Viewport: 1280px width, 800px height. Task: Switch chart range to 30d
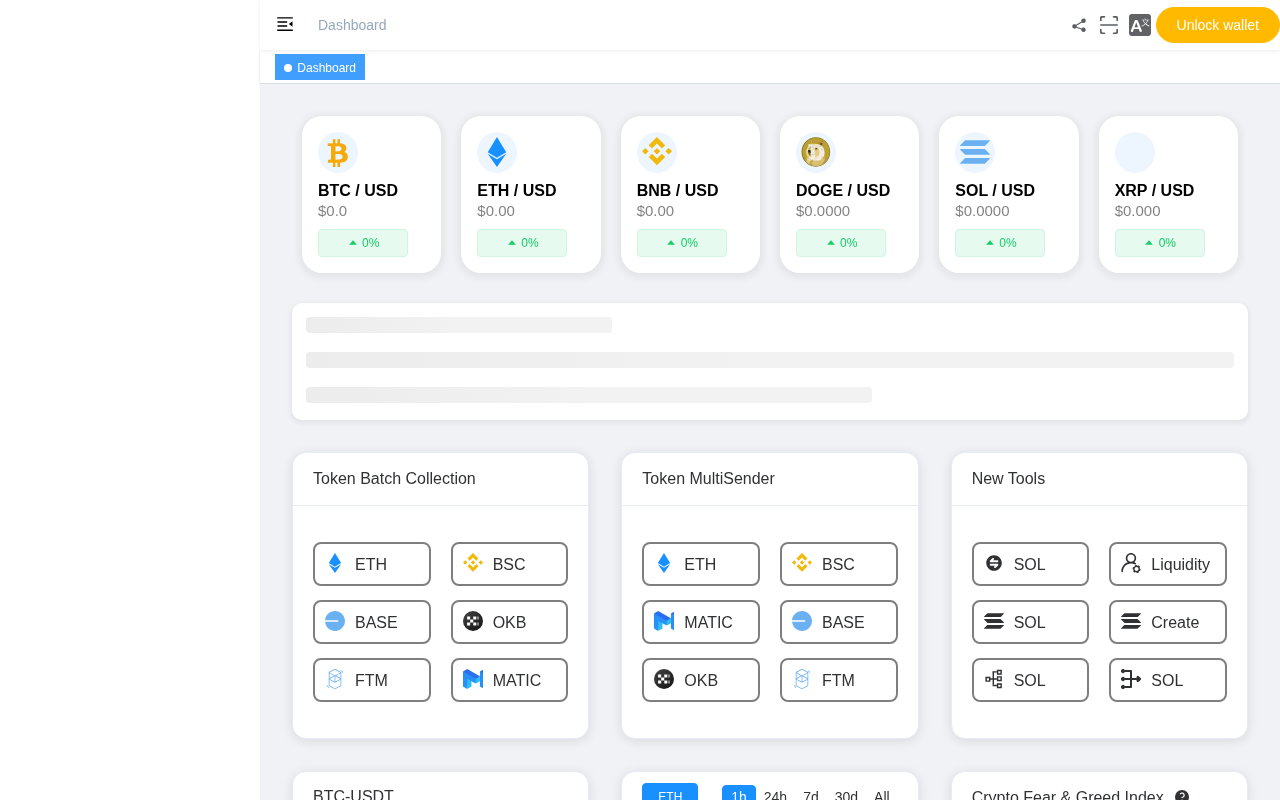[846, 795]
